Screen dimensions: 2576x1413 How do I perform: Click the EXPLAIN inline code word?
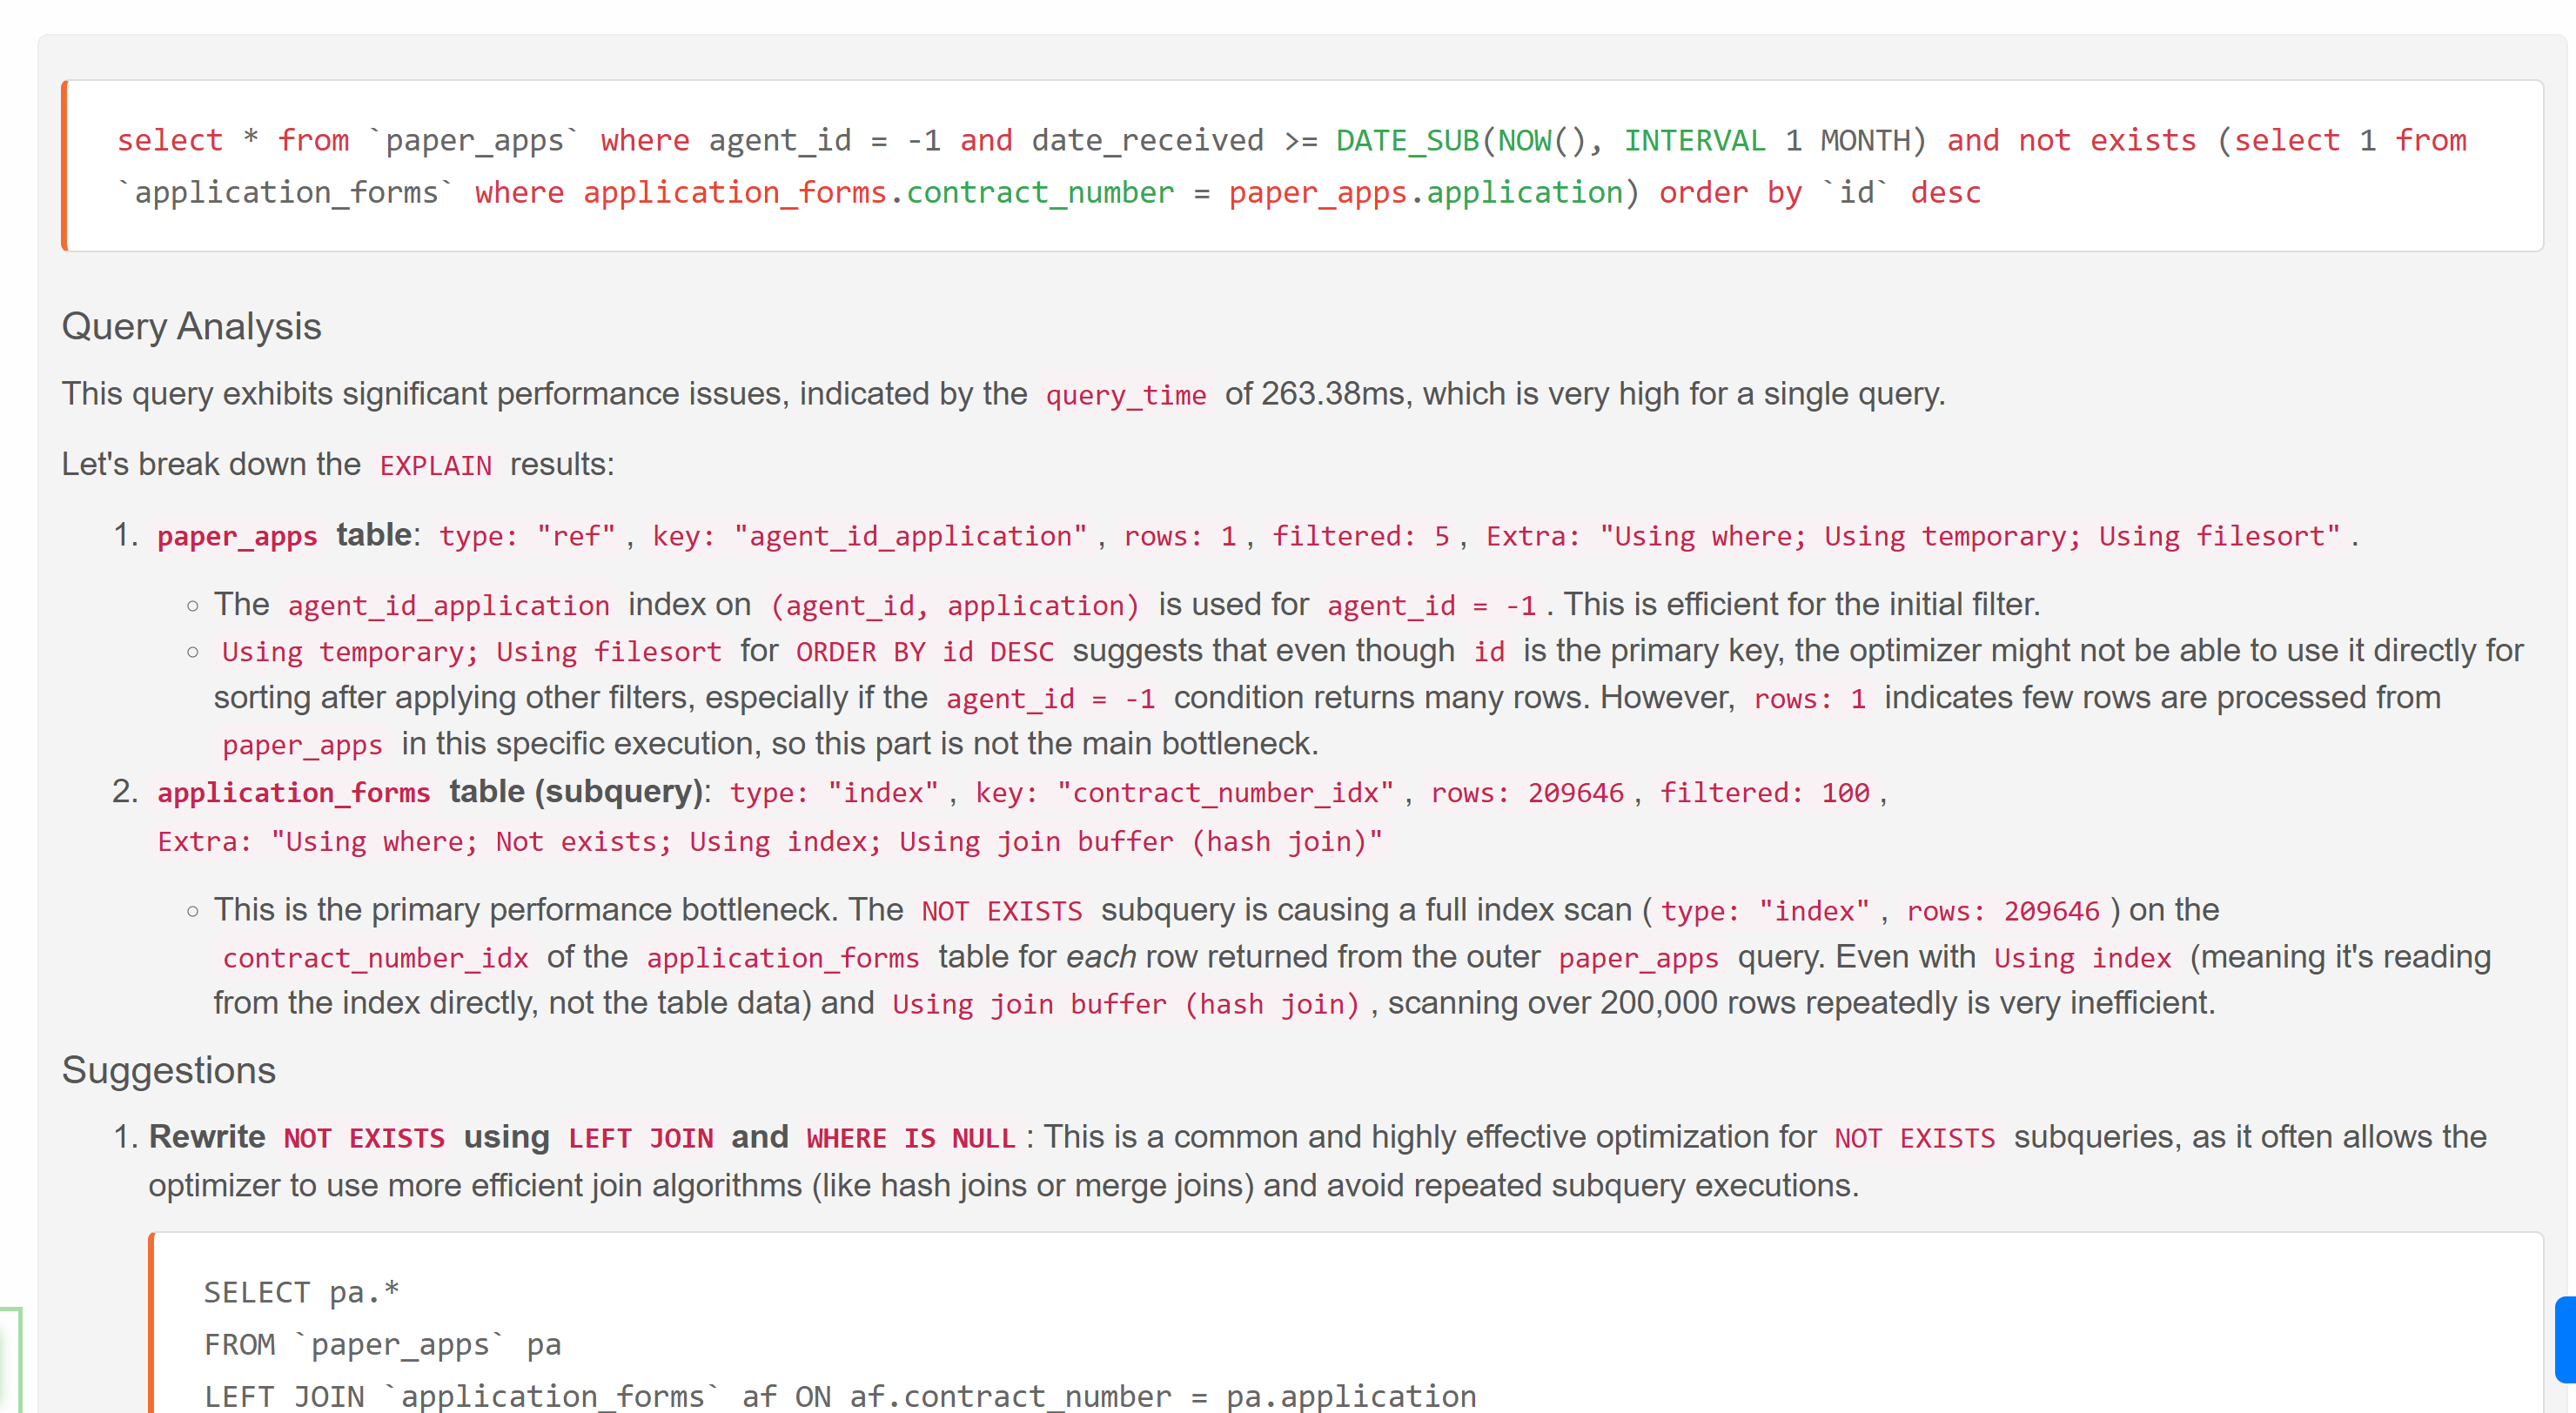click(435, 466)
